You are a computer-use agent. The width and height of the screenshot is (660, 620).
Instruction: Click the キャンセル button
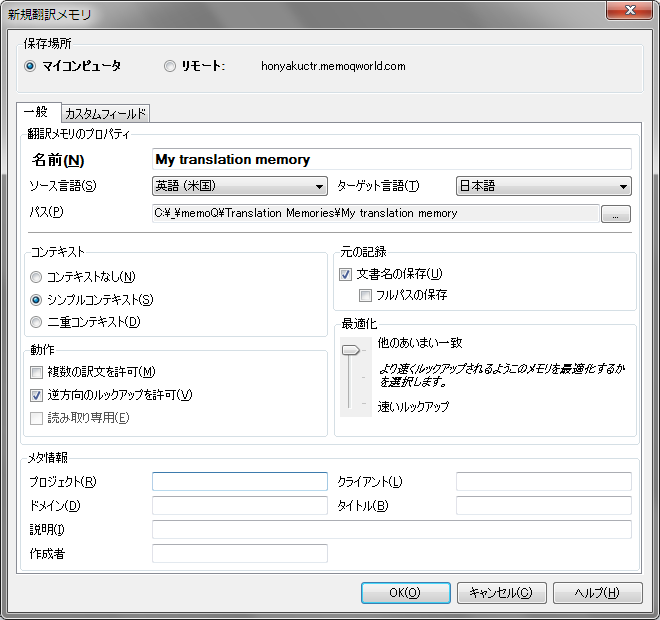(501, 592)
